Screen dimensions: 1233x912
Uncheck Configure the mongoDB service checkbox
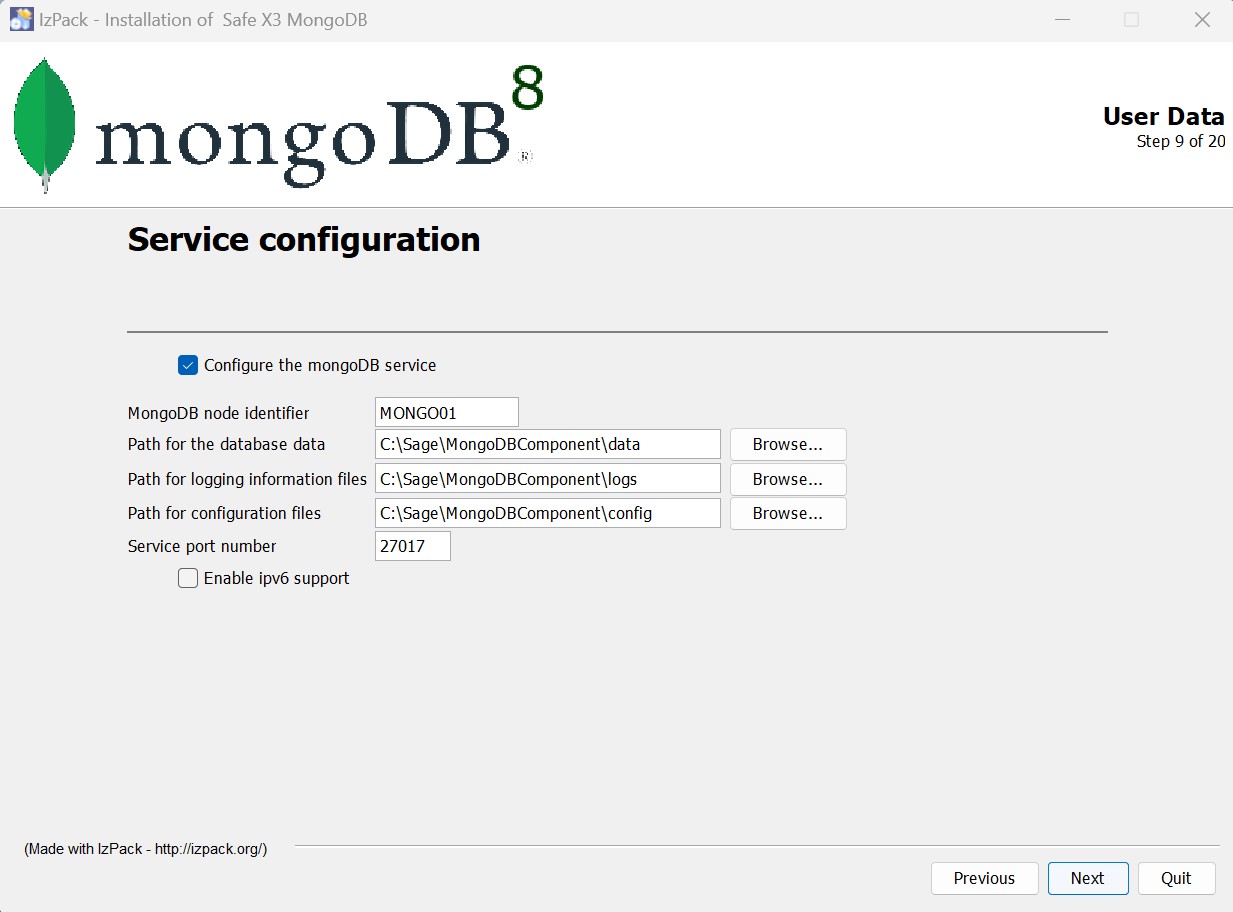pos(188,365)
